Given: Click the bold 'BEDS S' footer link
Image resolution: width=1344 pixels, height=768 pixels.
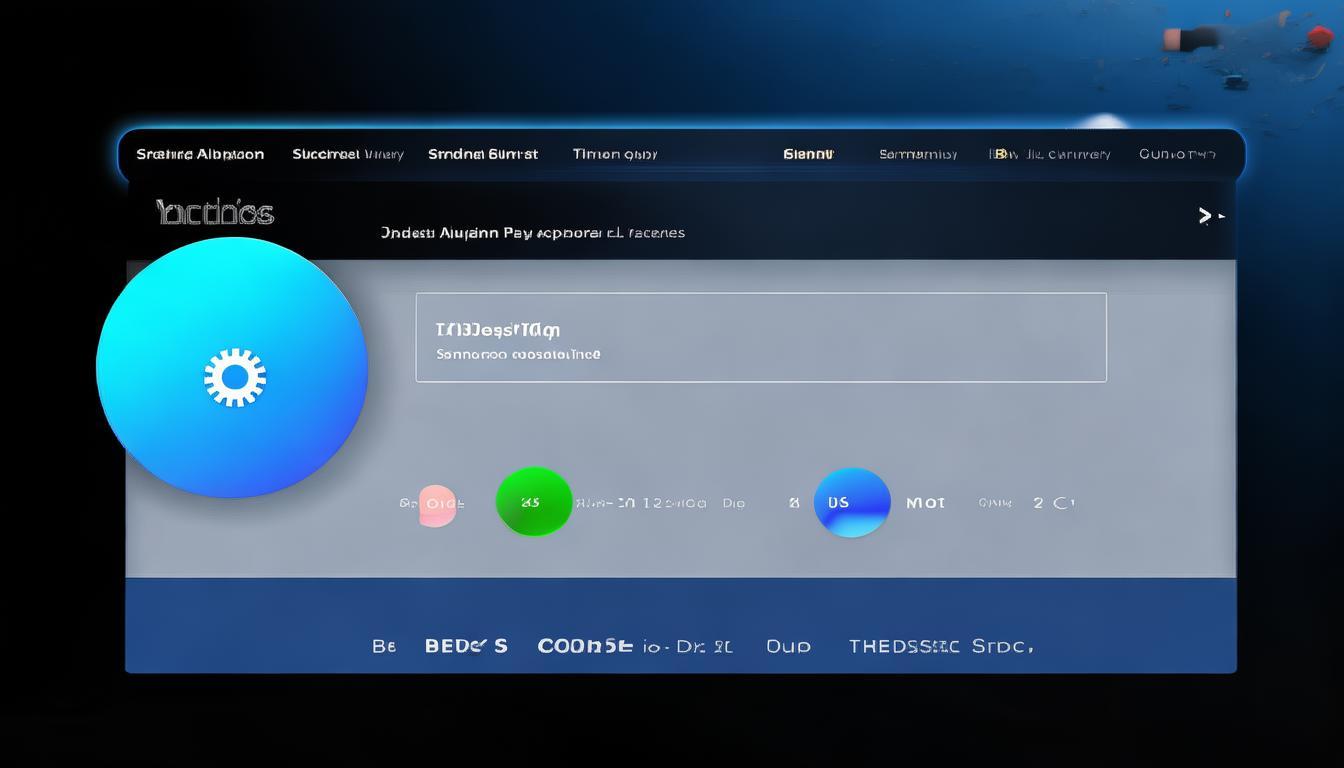Looking at the screenshot, I should [466, 646].
